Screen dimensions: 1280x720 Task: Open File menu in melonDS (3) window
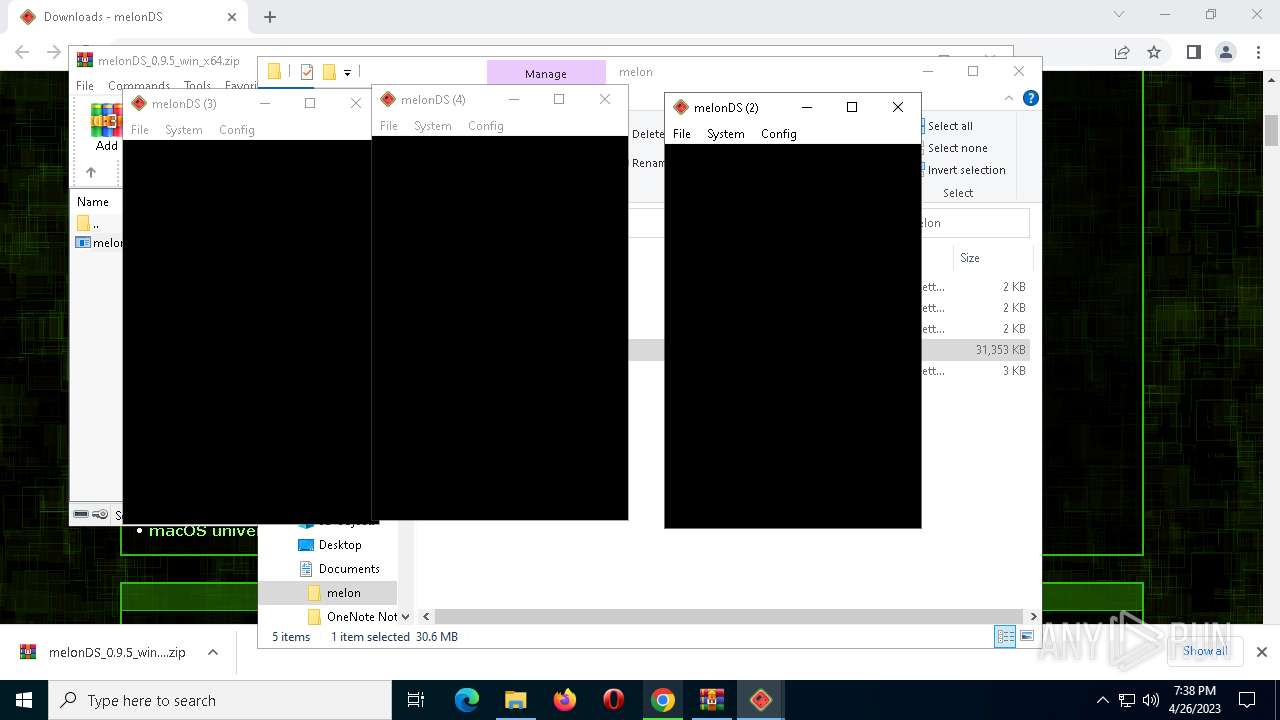point(140,130)
